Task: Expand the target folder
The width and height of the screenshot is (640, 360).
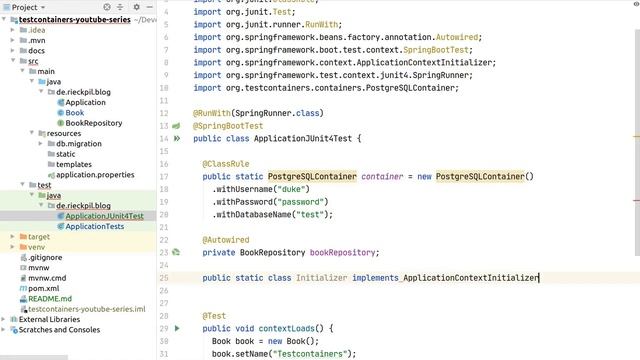Action: coord(13,236)
